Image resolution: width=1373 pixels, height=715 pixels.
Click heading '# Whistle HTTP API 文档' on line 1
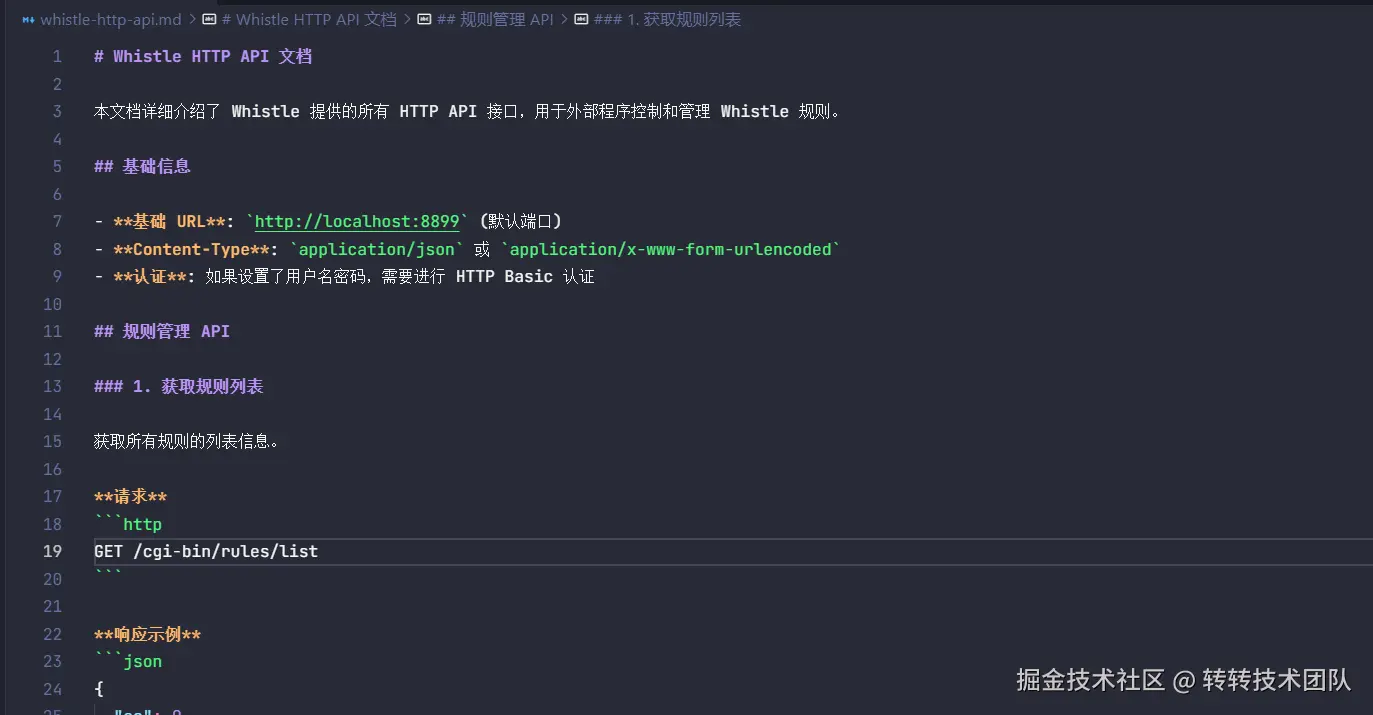(203, 56)
